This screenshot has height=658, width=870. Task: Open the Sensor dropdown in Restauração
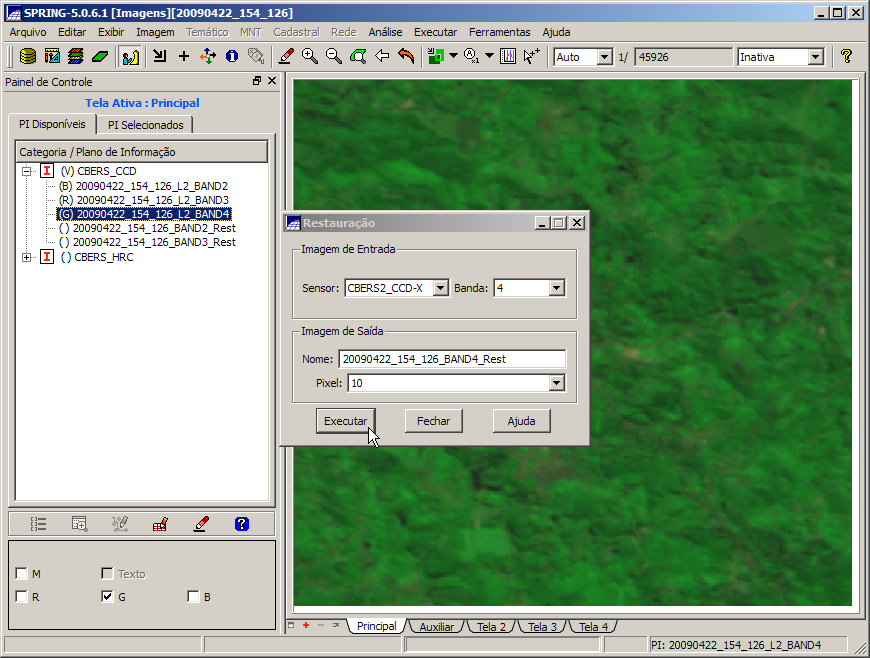441,288
